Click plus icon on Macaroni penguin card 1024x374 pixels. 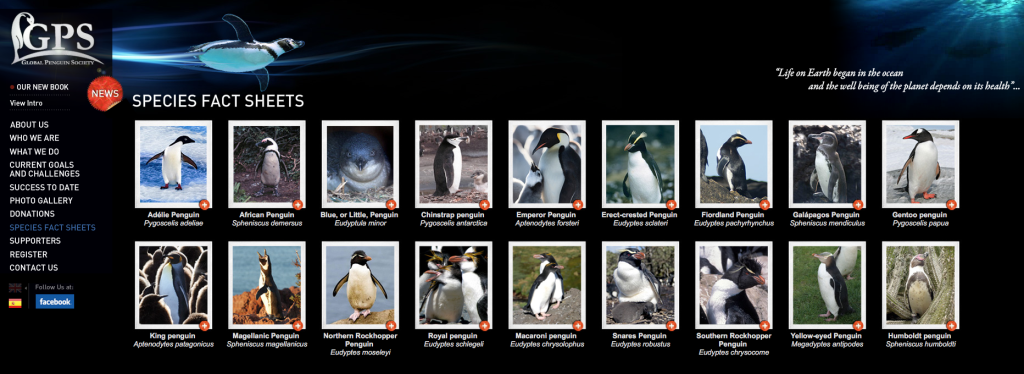point(577,325)
